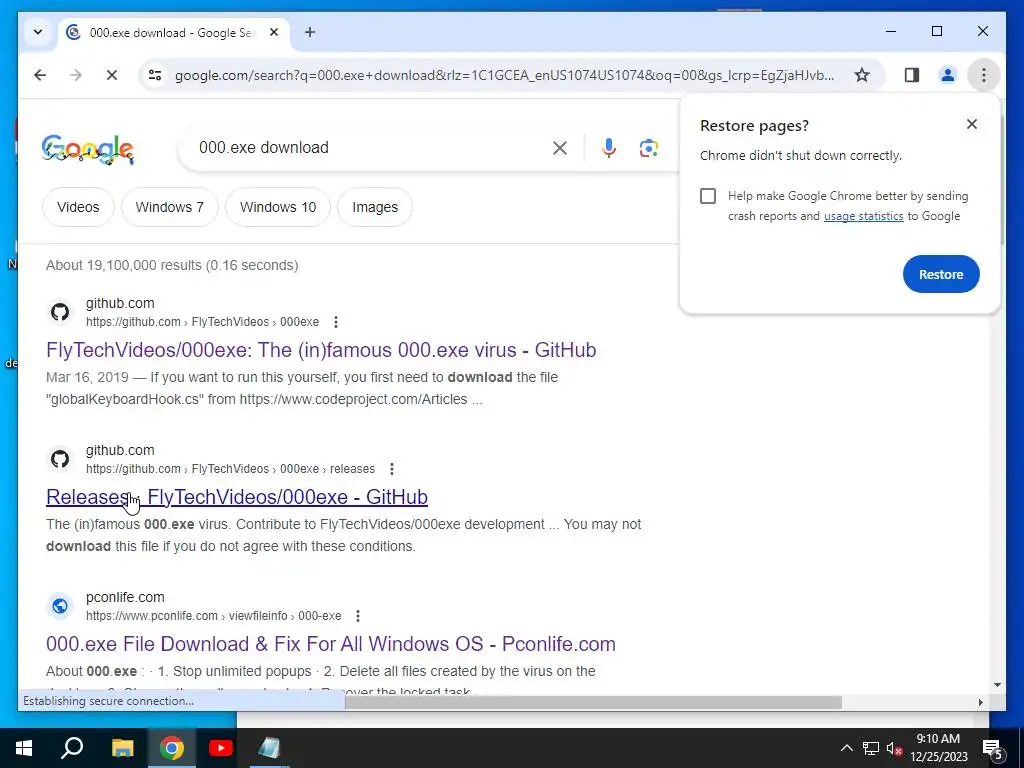Click the scroll-right arrow of the page
The width and height of the screenshot is (1024, 768).
(x=980, y=702)
